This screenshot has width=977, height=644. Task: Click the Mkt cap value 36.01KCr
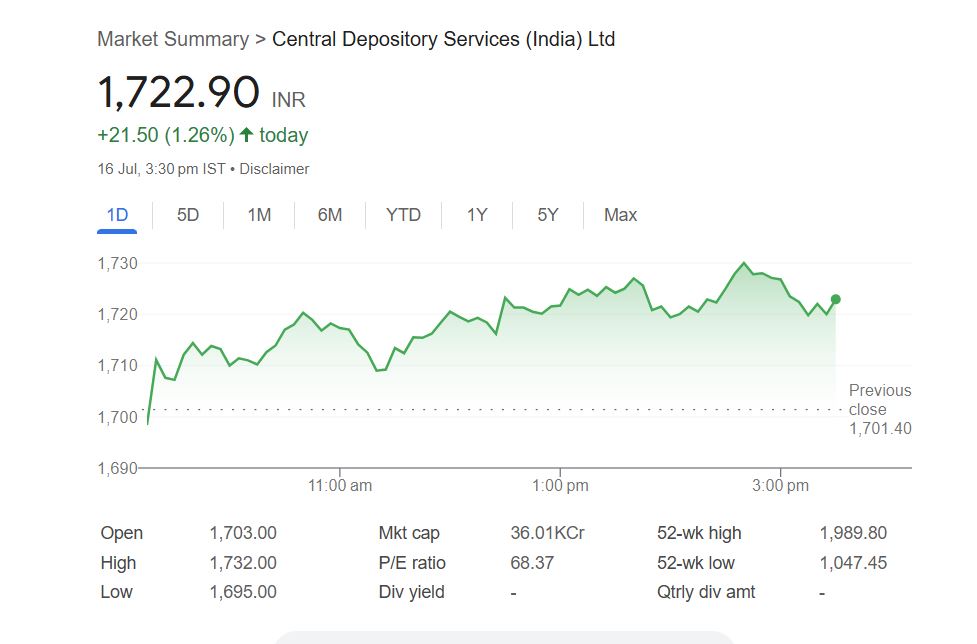[547, 533]
